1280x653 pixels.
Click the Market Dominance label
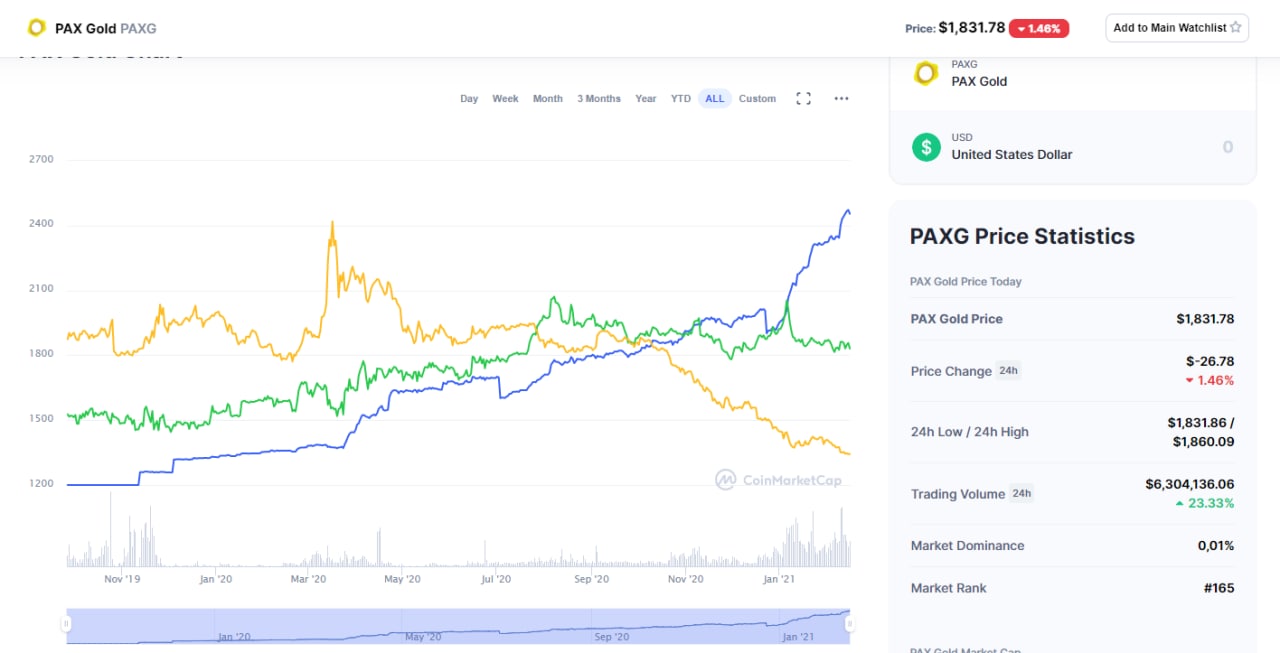coord(968,546)
